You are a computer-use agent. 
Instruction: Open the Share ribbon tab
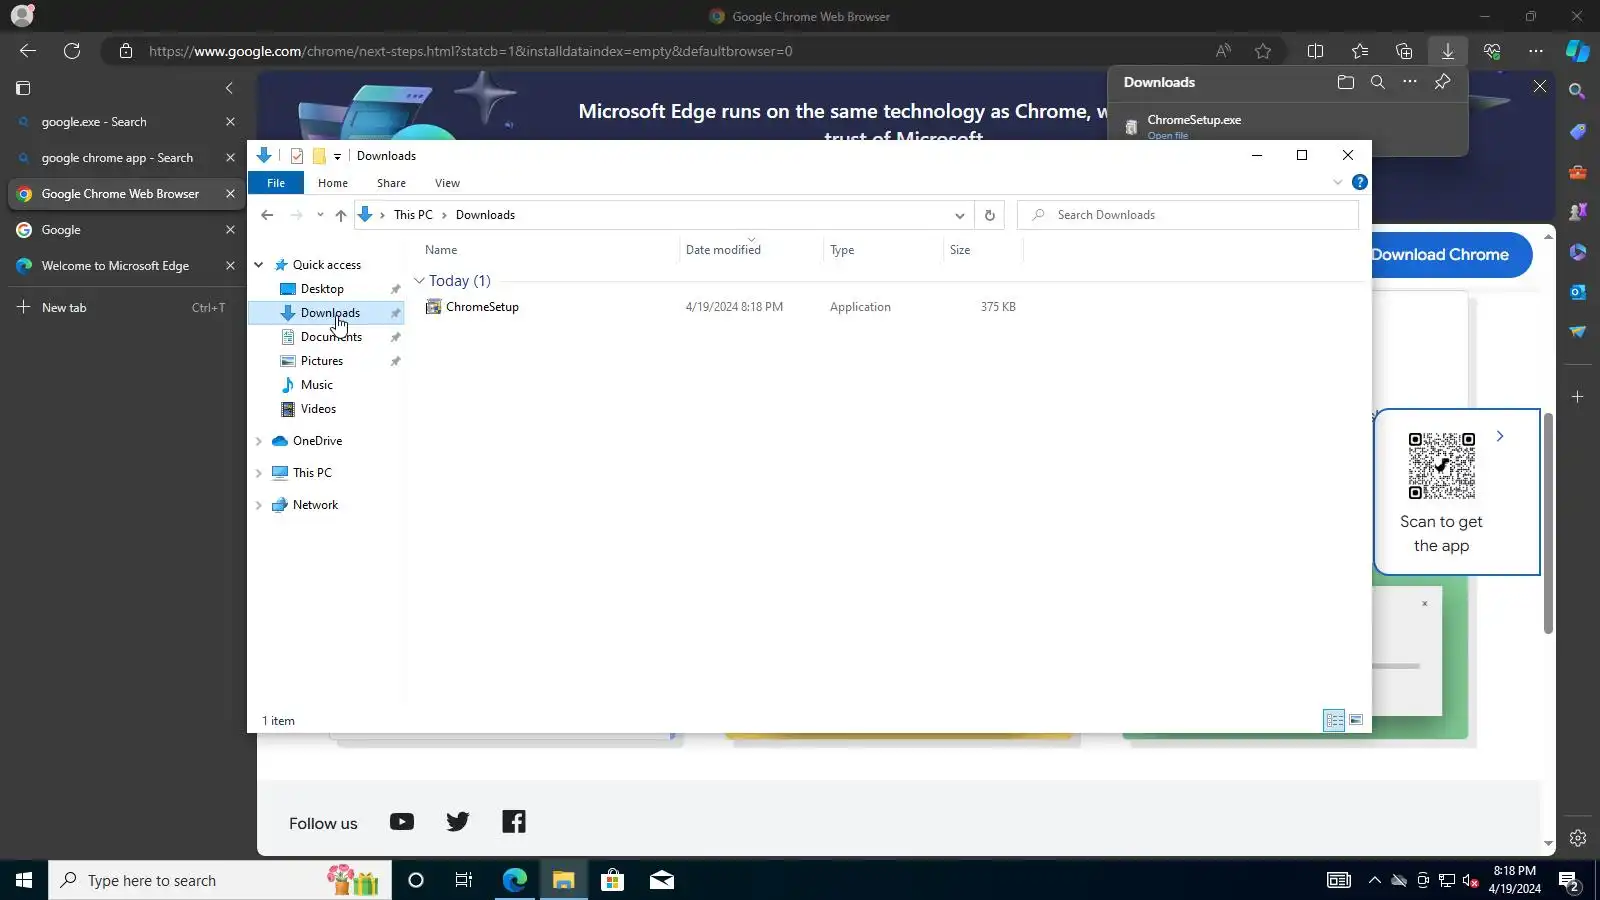[391, 183]
